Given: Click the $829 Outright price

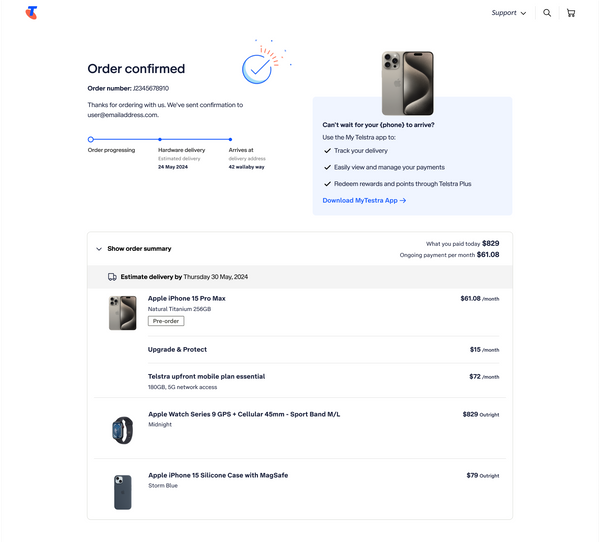Looking at the screenshot, I should point(481,414).
